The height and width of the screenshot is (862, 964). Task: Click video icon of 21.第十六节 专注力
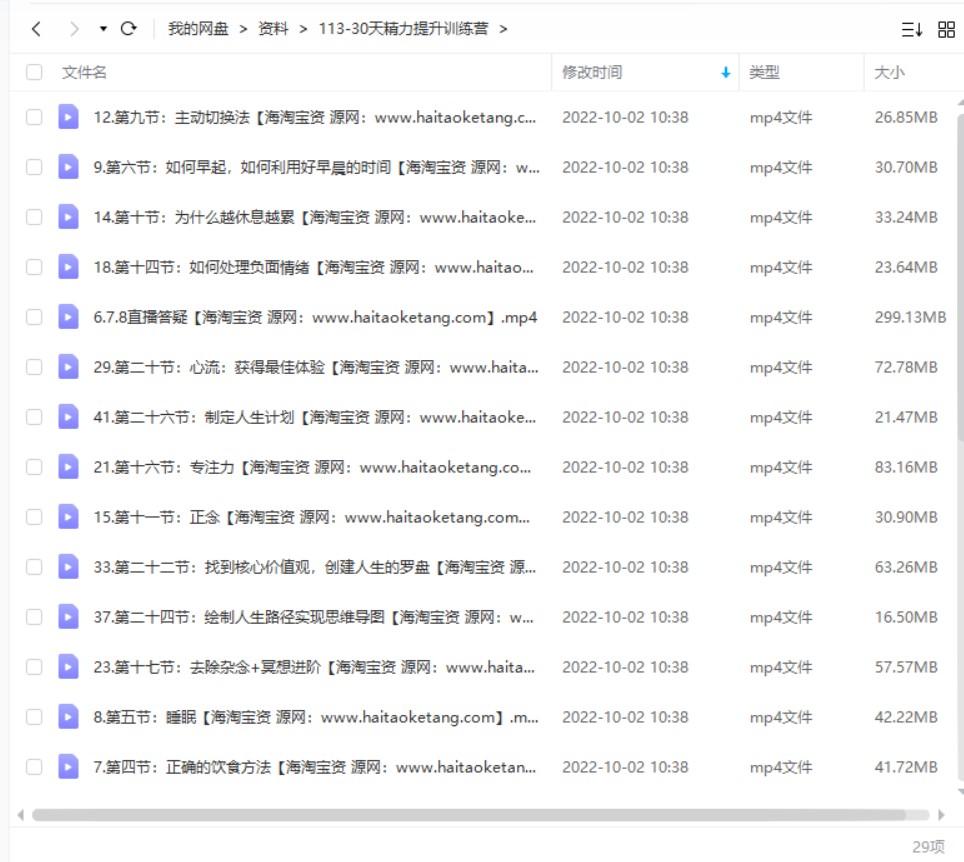[68, 467]
